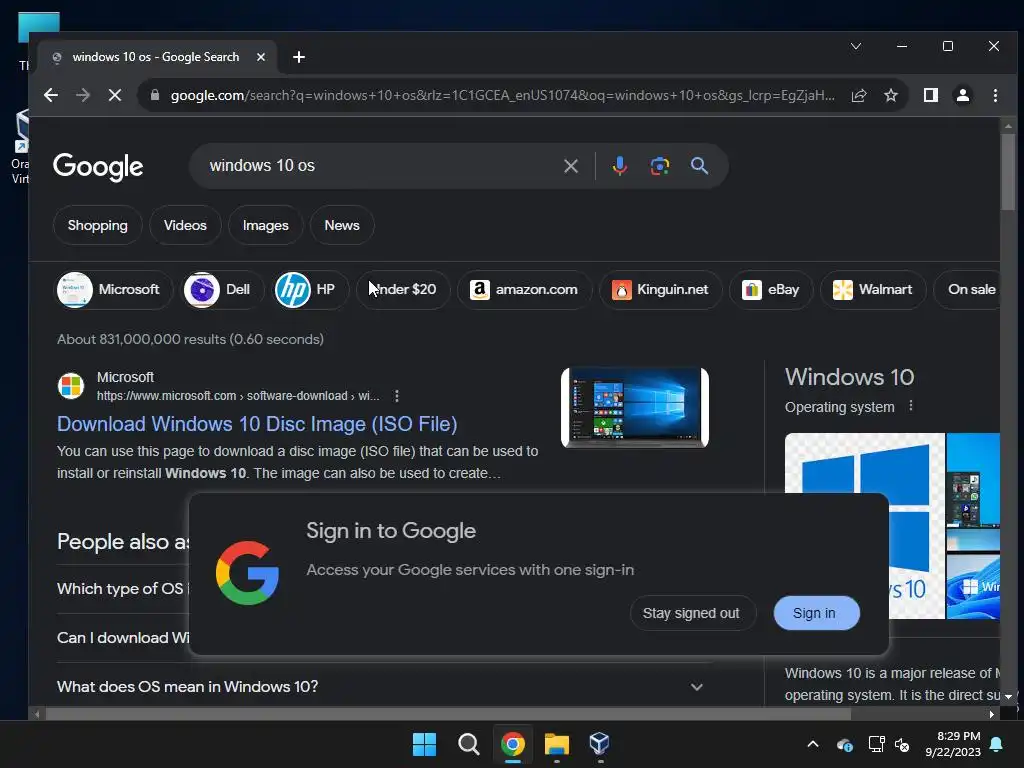Screen dimensions: 1024x768
Task: Open more options for Microsoft result
Action: [396, 396]
